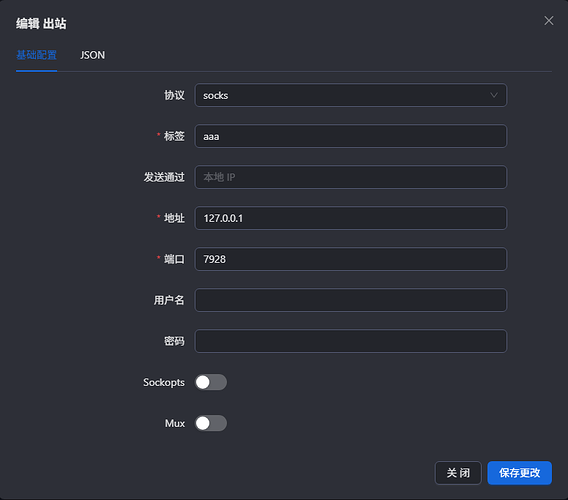Click the 地址 field with 127.0.0.1
568x500 pixels.
pos(351,218)
